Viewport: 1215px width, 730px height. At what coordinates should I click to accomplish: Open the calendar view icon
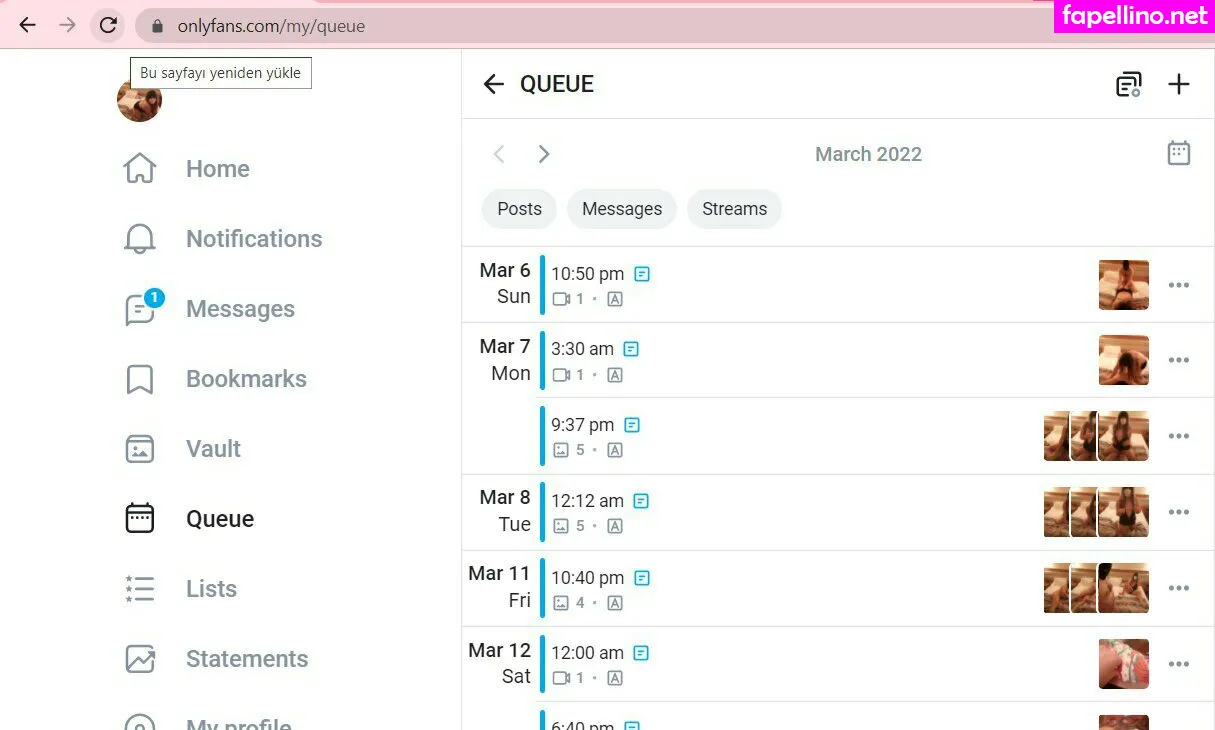tap(1179, 153)
